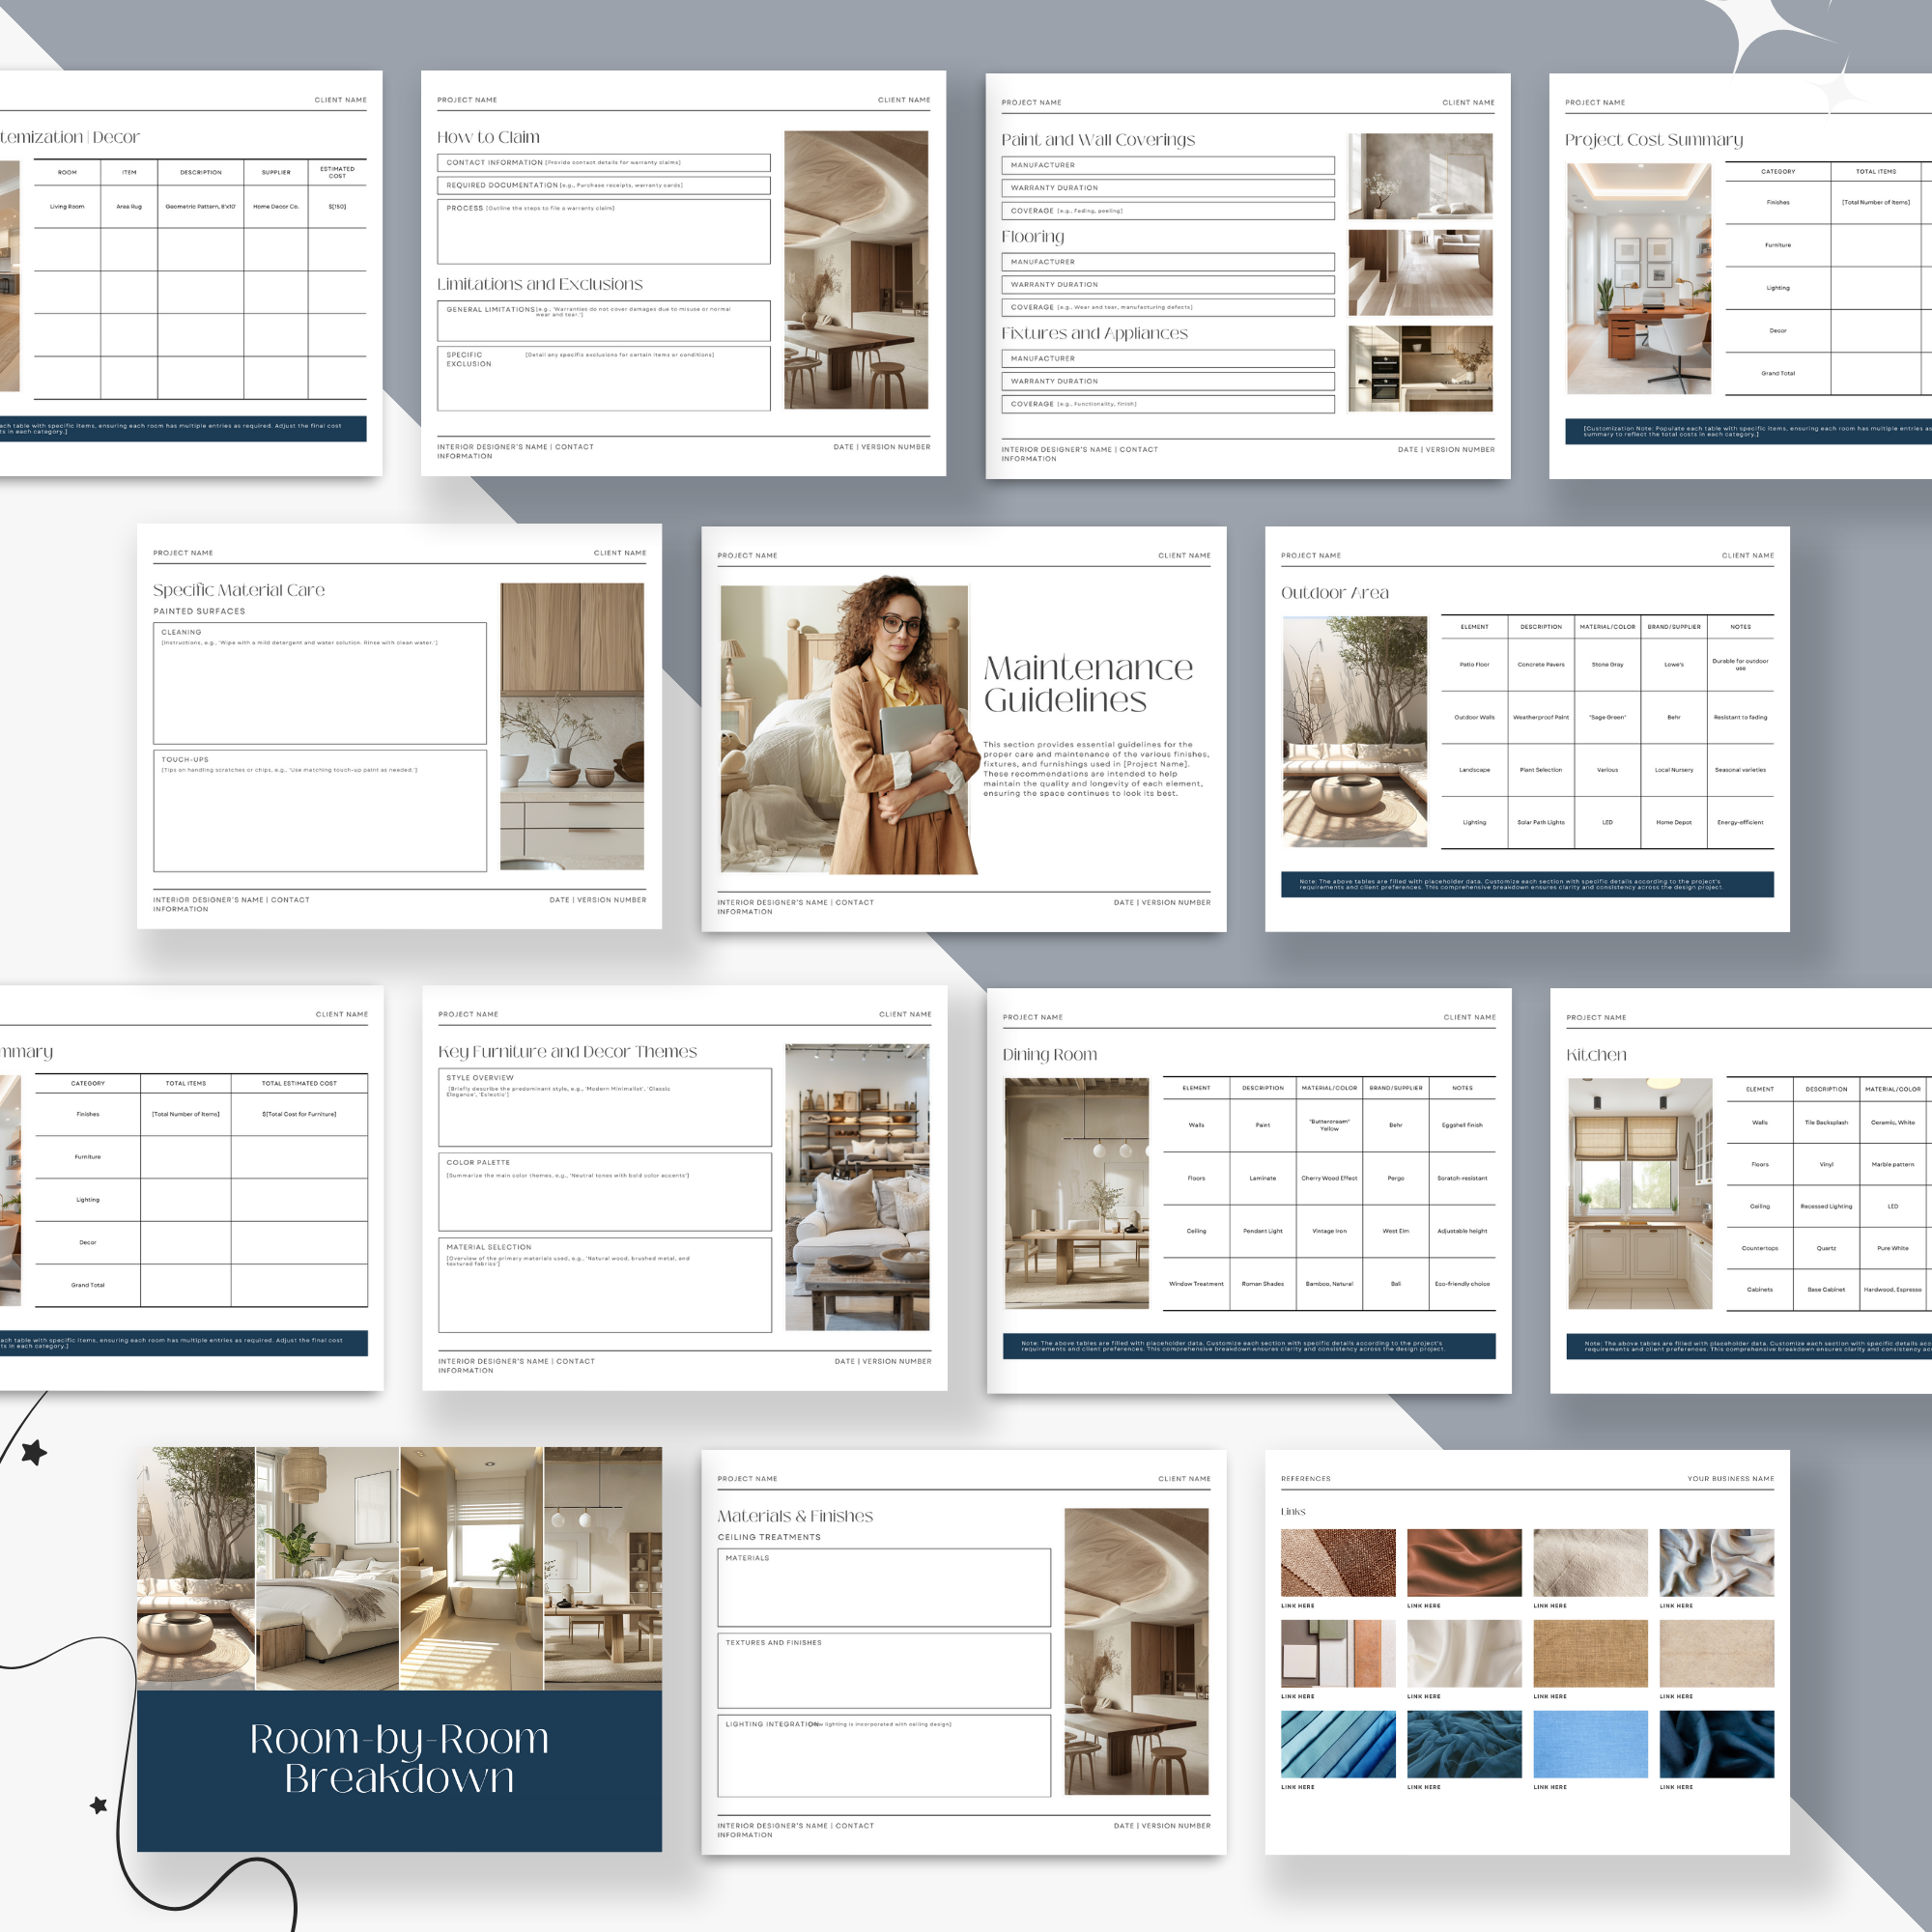Click the TOUCH-UPS text box in Specific Material Care
1932x1932 pixels.
tap(319, 810)
